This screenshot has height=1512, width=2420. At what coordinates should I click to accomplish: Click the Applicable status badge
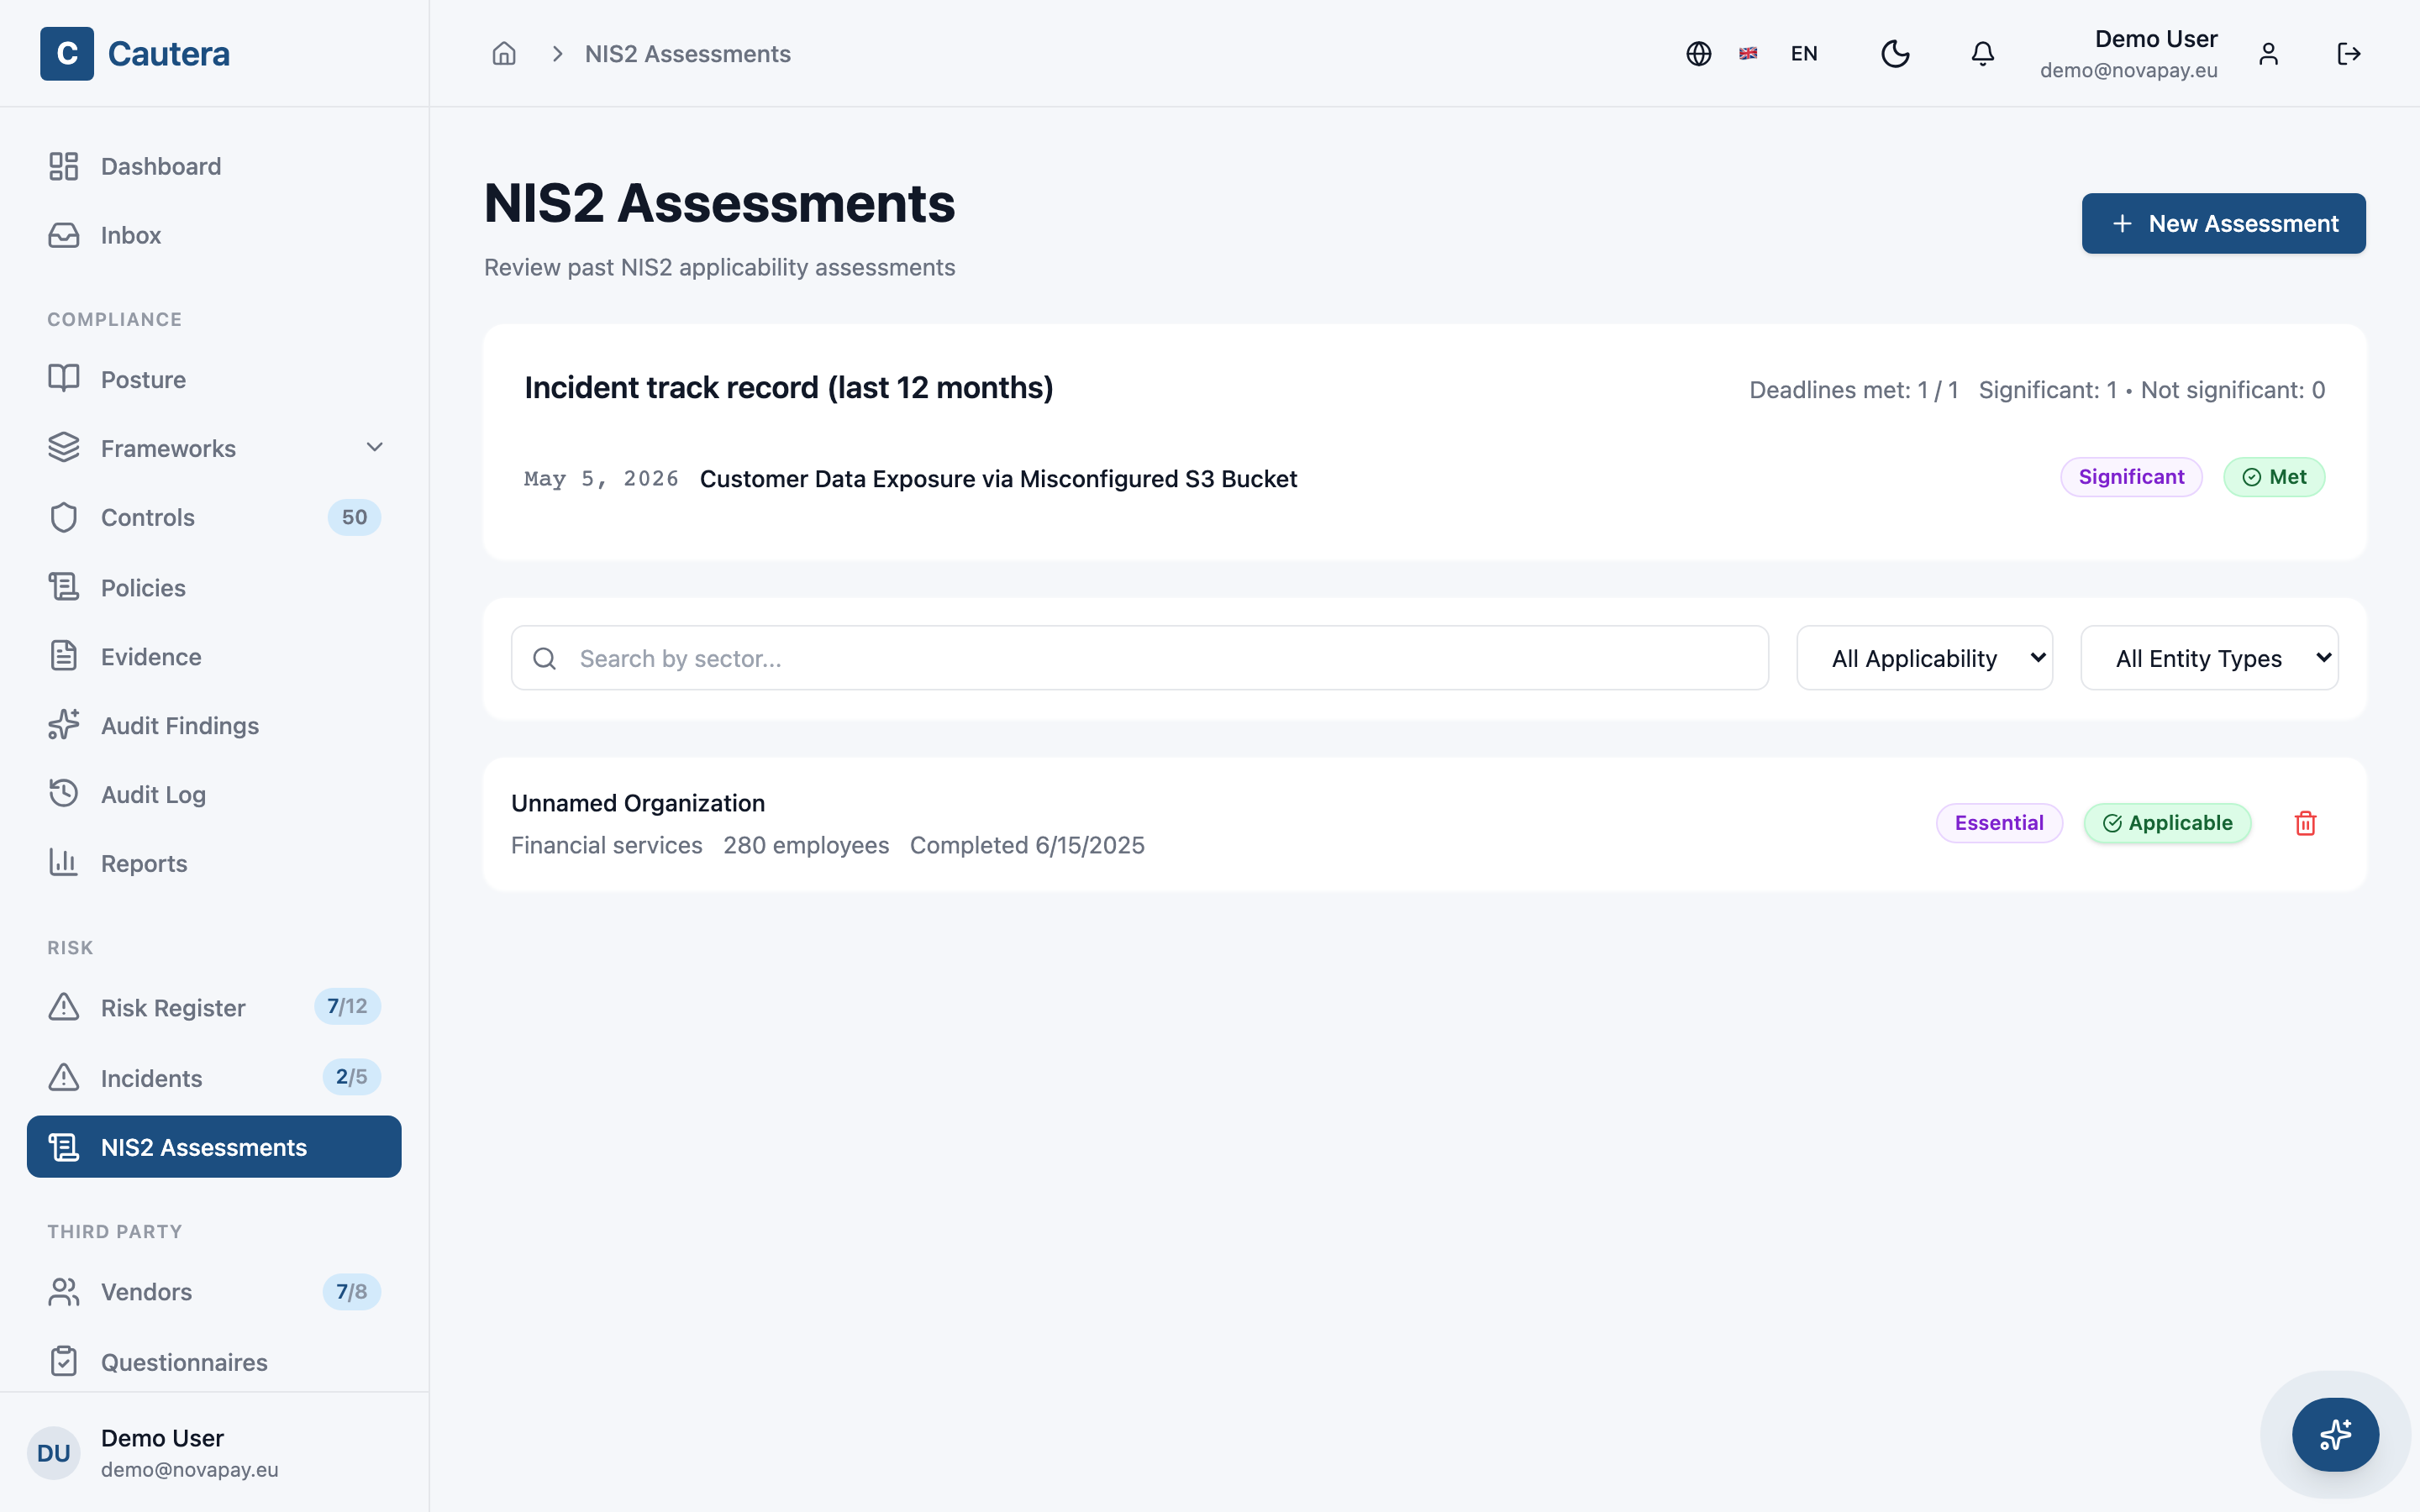coord(2167,823)
